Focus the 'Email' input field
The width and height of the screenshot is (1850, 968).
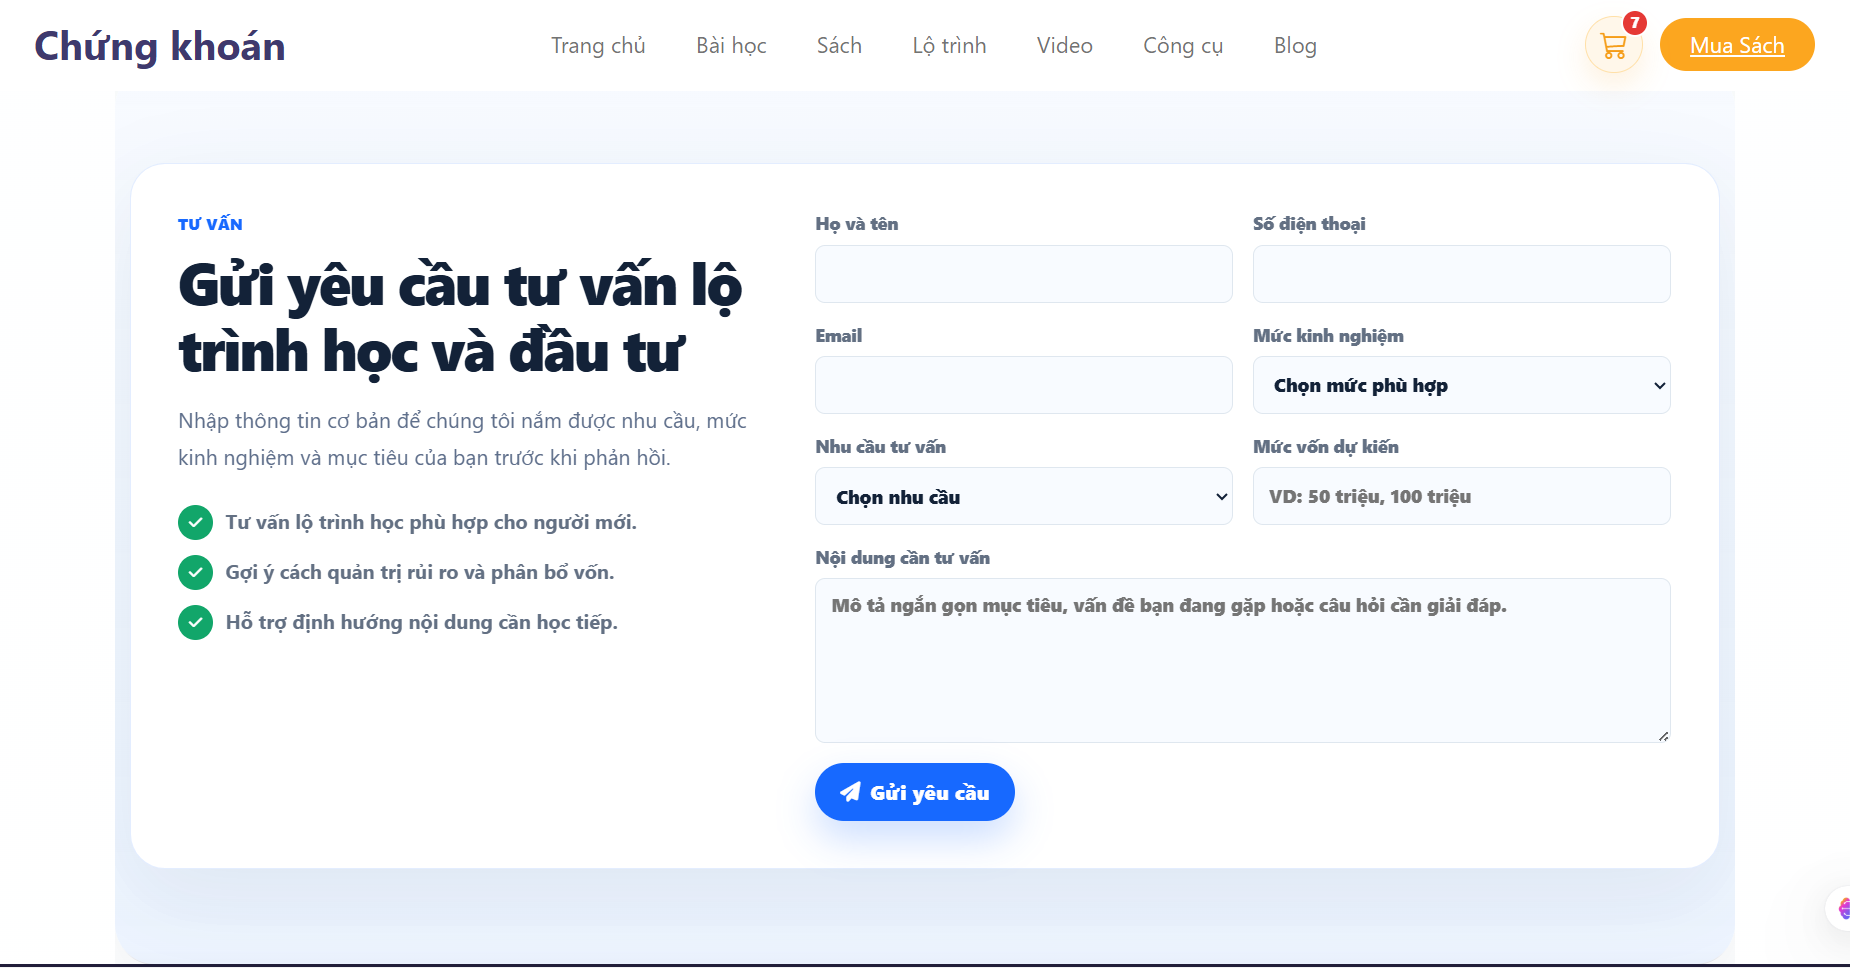click(x=1024, y=385)
